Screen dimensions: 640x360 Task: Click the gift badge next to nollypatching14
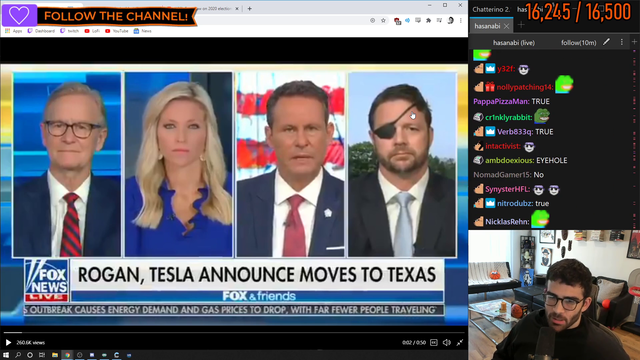490,87
